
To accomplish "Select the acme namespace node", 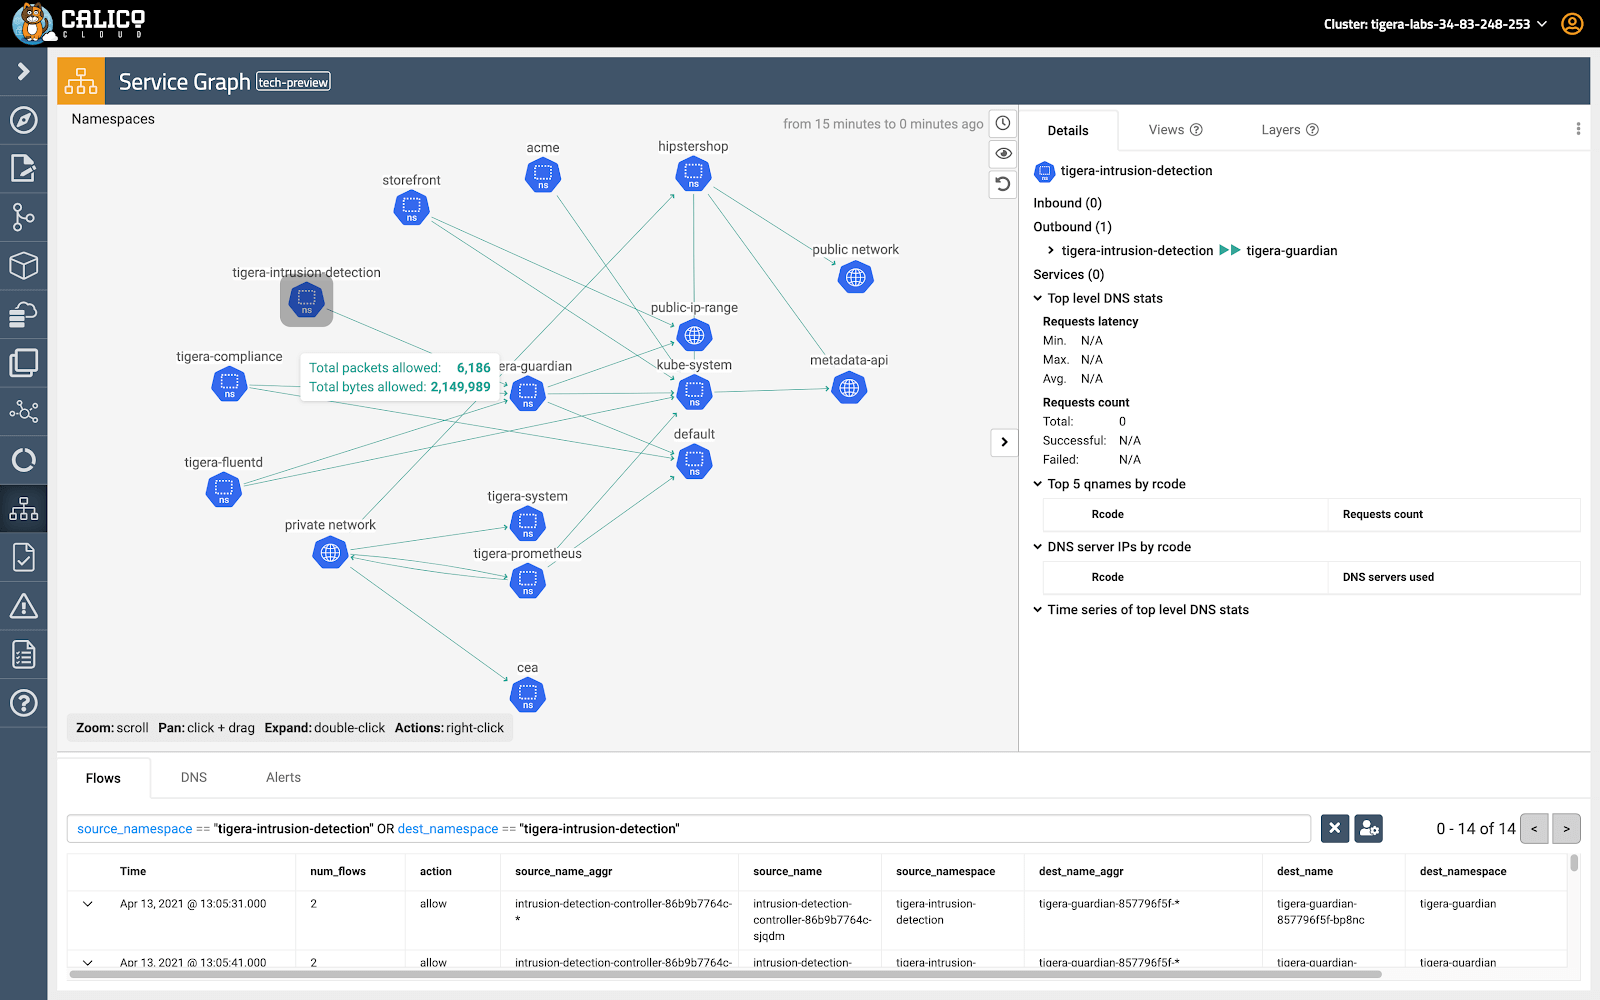I will pyautogui.click(x=543, y=176).
